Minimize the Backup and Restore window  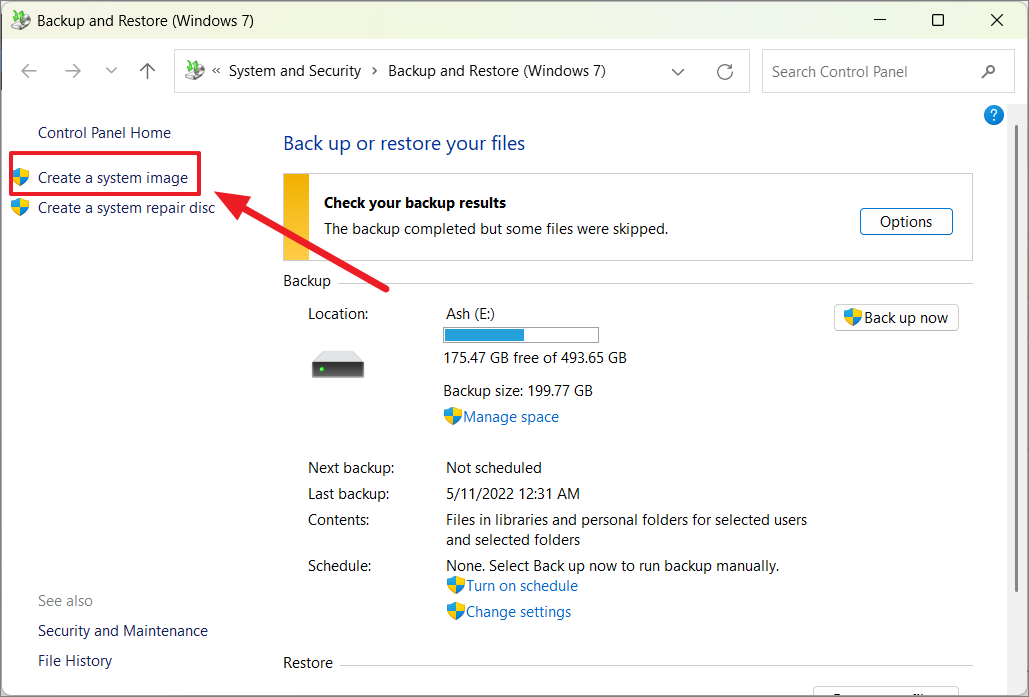coord(880,20)
